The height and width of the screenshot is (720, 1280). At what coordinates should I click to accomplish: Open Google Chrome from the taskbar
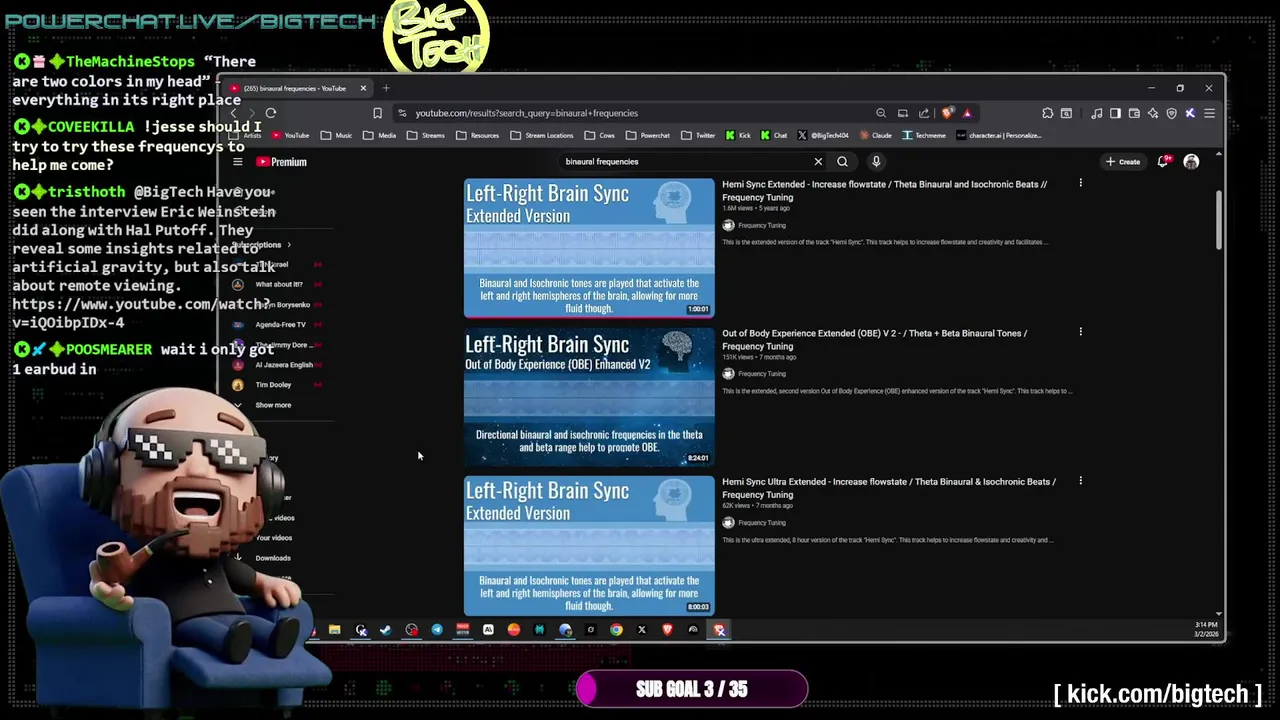coord(616,630)
